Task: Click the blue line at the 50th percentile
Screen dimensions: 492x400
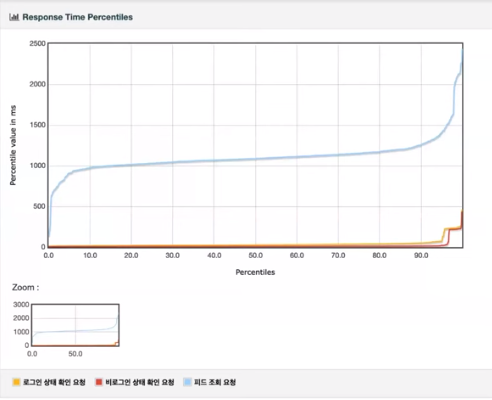Action: click(256, 159)
